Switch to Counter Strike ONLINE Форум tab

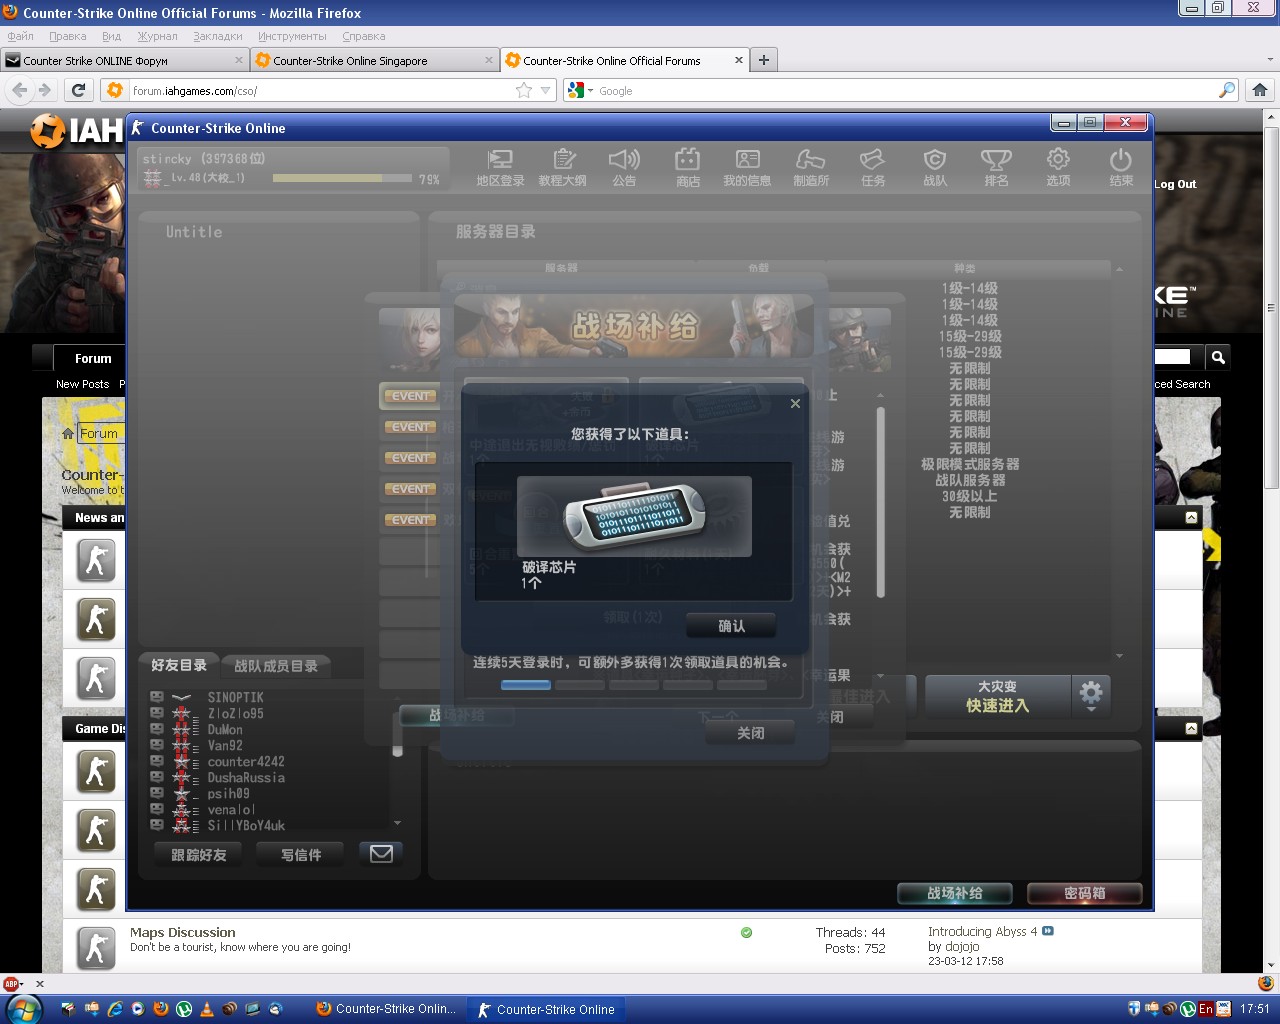124,60
